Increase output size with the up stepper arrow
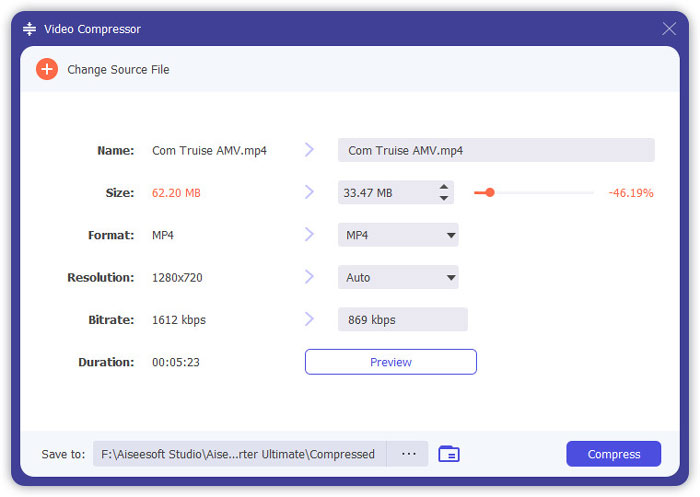Screen dimensions: 700x497 click(x=444, y=187)
